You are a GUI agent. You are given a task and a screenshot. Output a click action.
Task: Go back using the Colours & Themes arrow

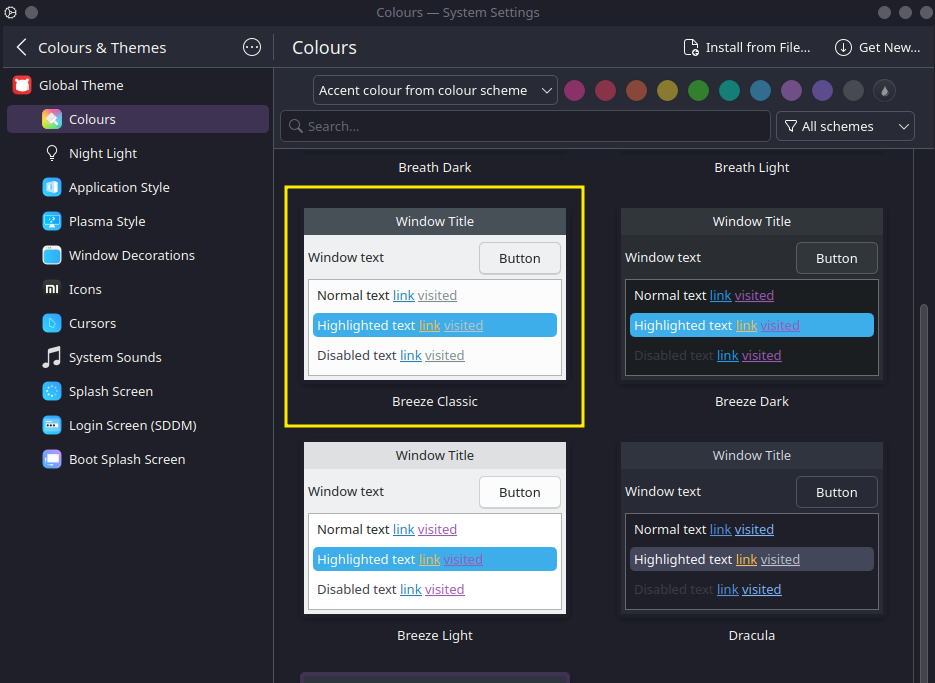21,47
